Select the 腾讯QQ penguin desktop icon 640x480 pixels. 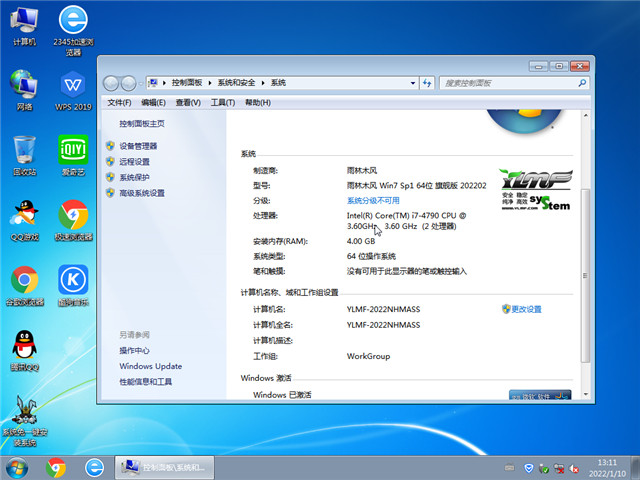point(24,351)
